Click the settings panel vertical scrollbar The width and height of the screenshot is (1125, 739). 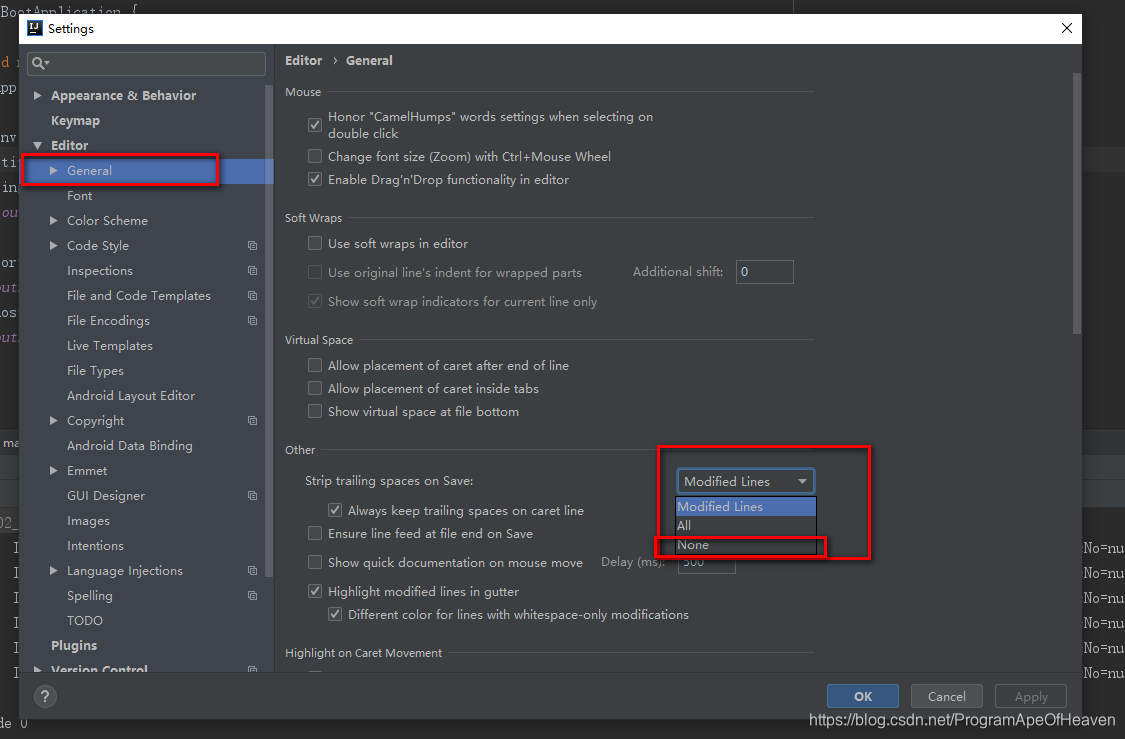(1077, 203)
